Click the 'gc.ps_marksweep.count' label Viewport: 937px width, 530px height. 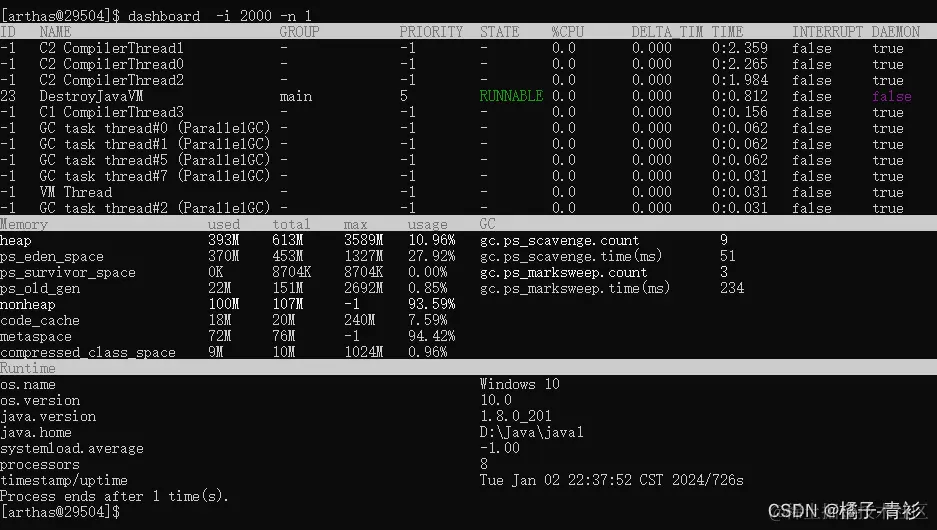click(564, 272)
